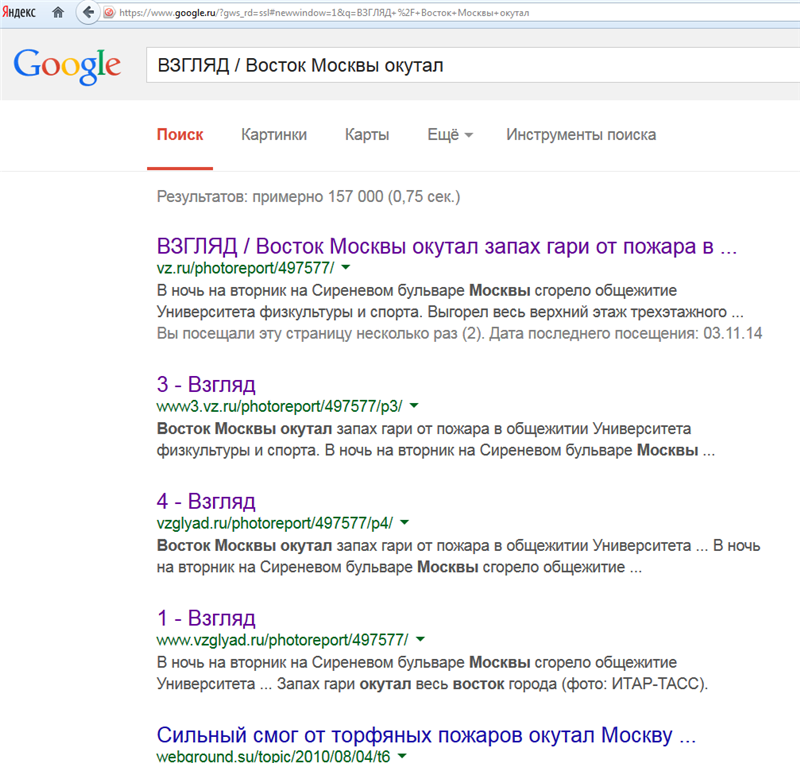800x763 pixels.
Task: Click the Google logo
Action: point(67,66)
